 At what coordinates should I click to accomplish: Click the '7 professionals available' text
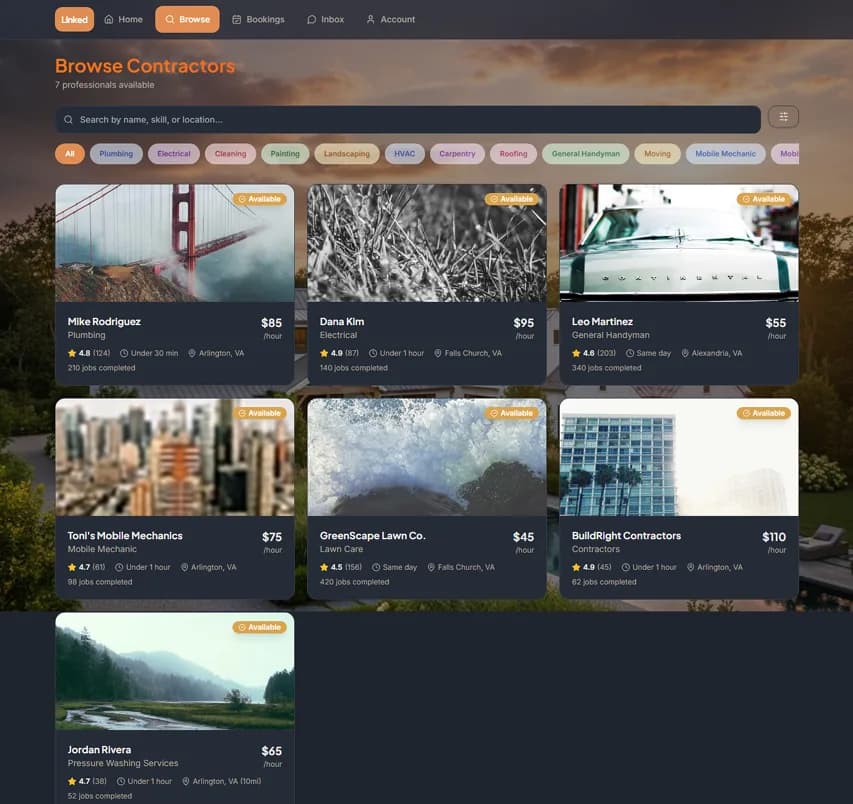coord(104,85)
